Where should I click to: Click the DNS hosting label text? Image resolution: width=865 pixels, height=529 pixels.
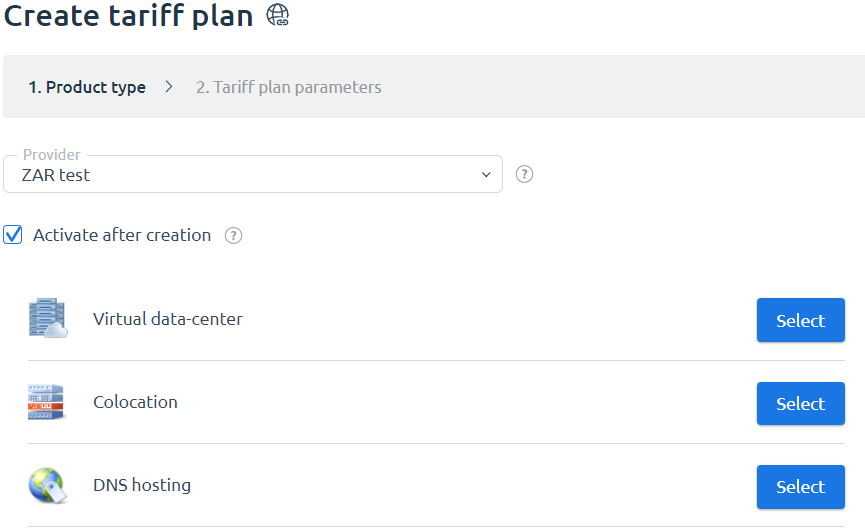pyautogui.click(x=142, y=485)
